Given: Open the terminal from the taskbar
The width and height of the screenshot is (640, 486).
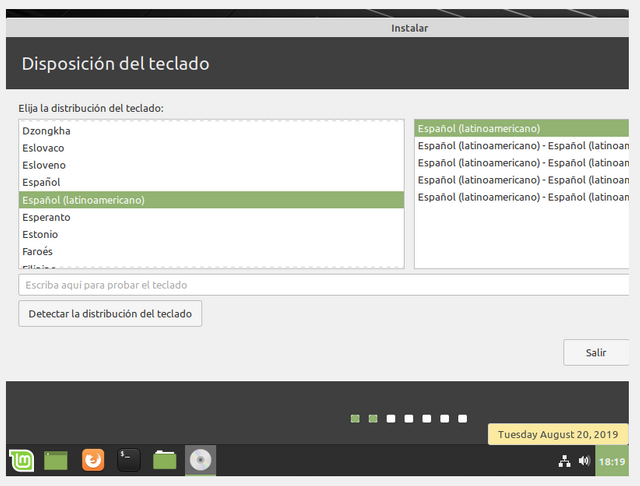Looking at the screenshot, I should tap(129, 460).
